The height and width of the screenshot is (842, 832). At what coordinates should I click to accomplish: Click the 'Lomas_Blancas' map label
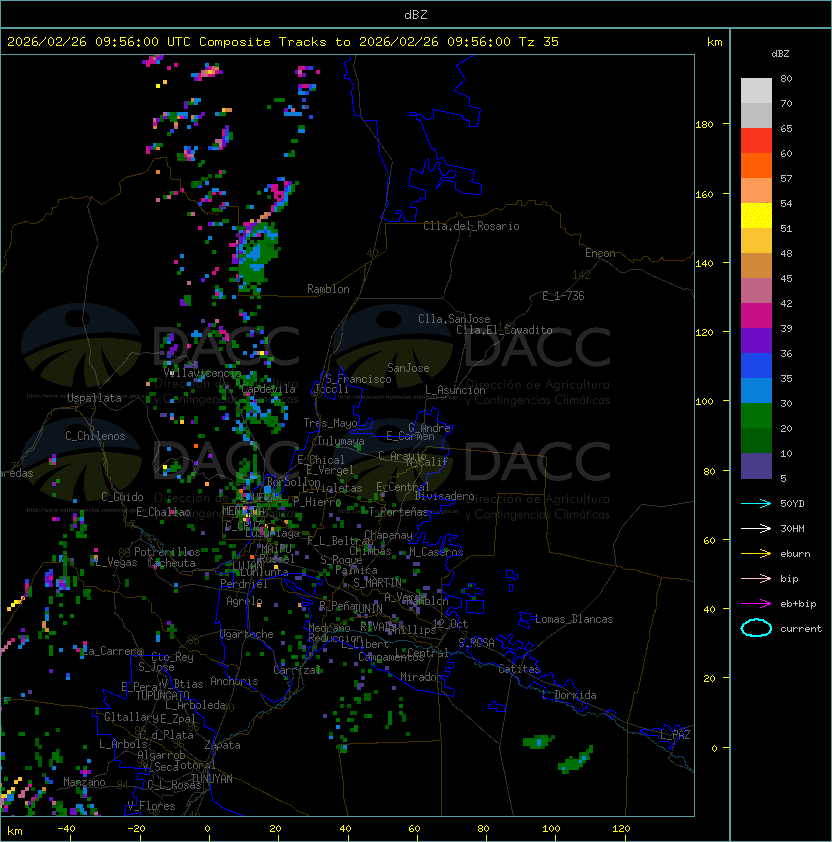pyautogui.click(x=574, y=619)
